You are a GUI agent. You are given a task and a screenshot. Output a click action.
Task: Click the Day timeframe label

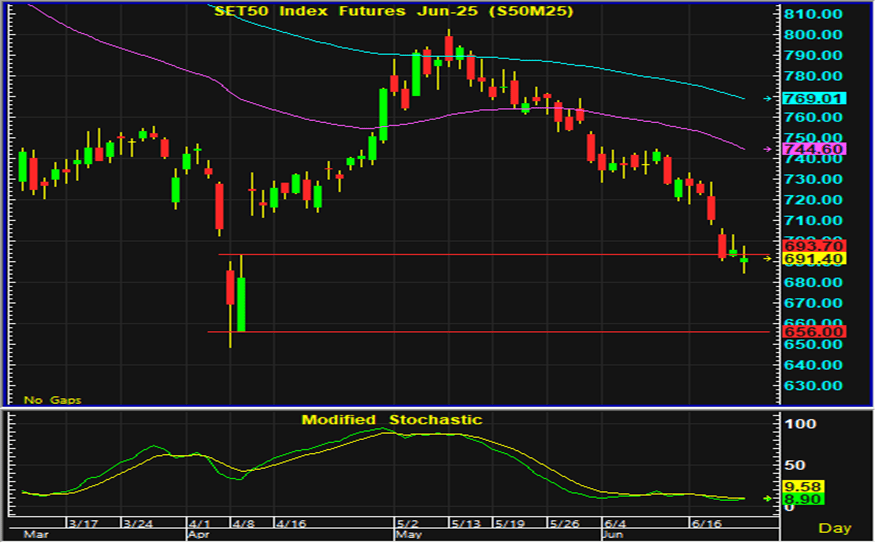835,527
